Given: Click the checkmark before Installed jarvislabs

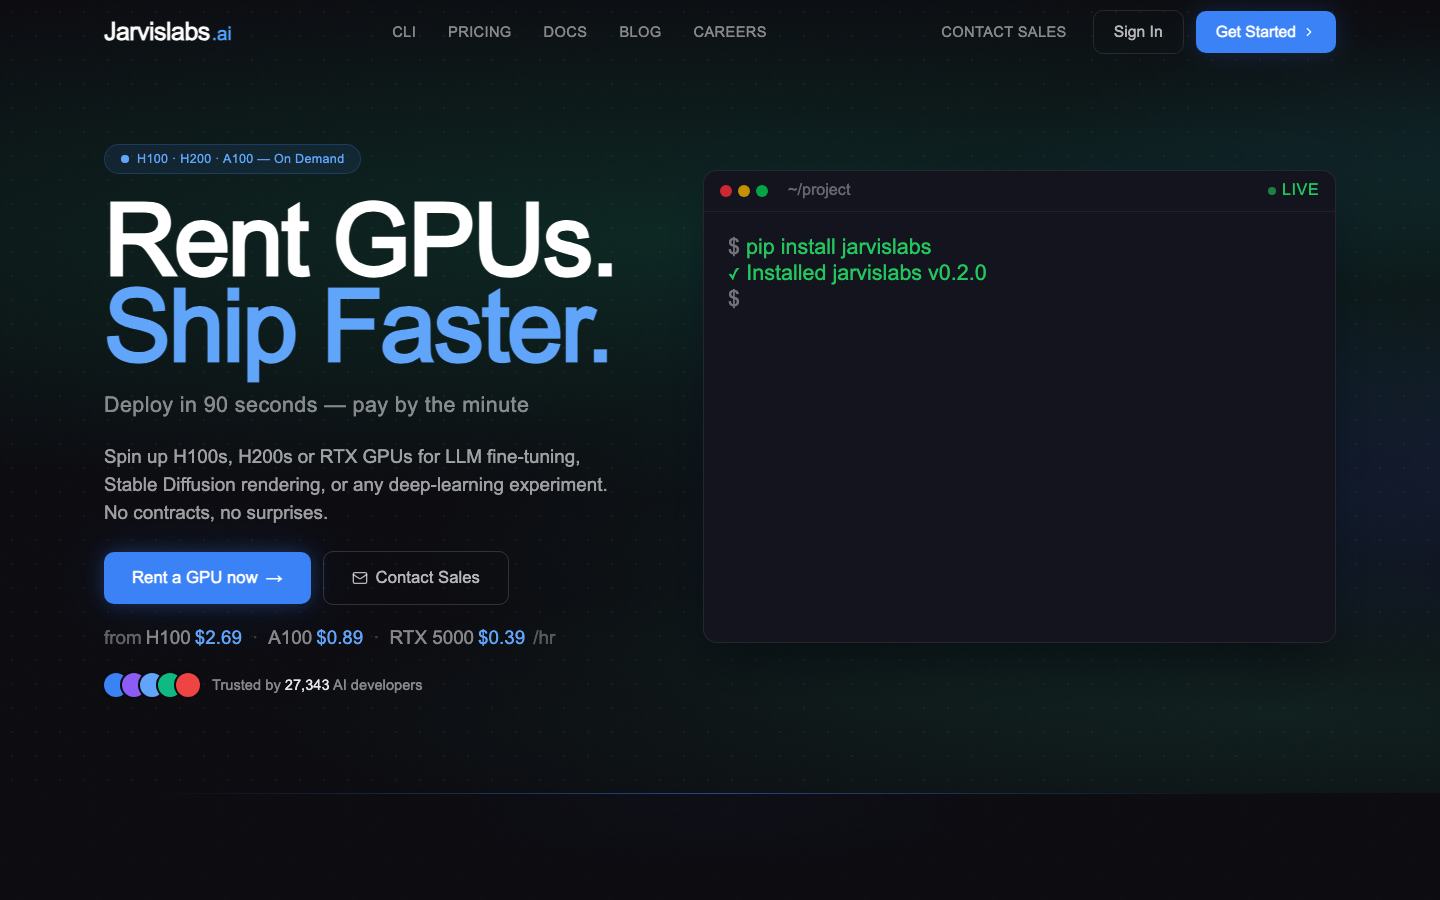Looking at the screenshot, I should tap(734, 274).
